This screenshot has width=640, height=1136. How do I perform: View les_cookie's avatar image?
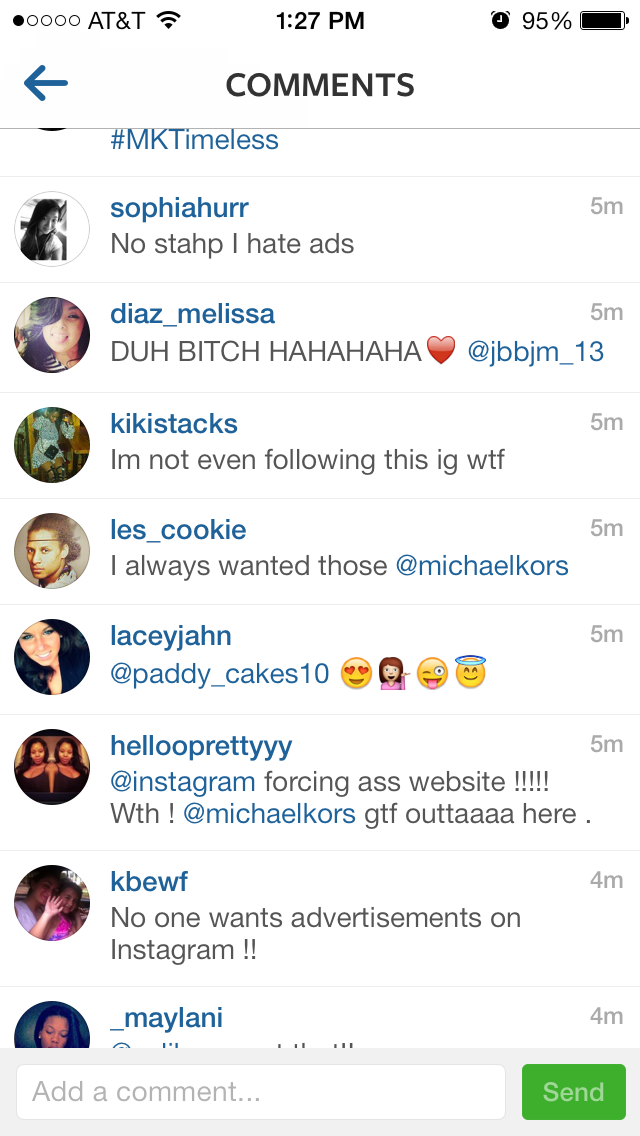[x=52, y=551]
